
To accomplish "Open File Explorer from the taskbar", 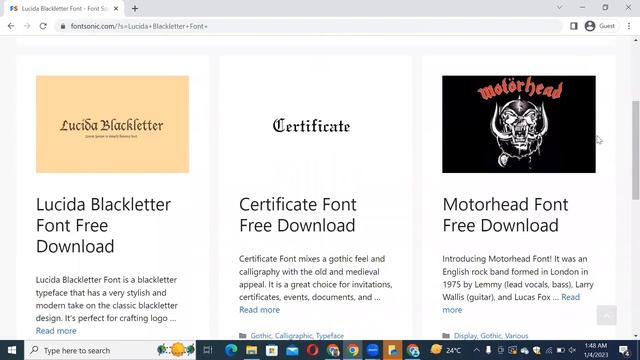I will click(251, 350).
